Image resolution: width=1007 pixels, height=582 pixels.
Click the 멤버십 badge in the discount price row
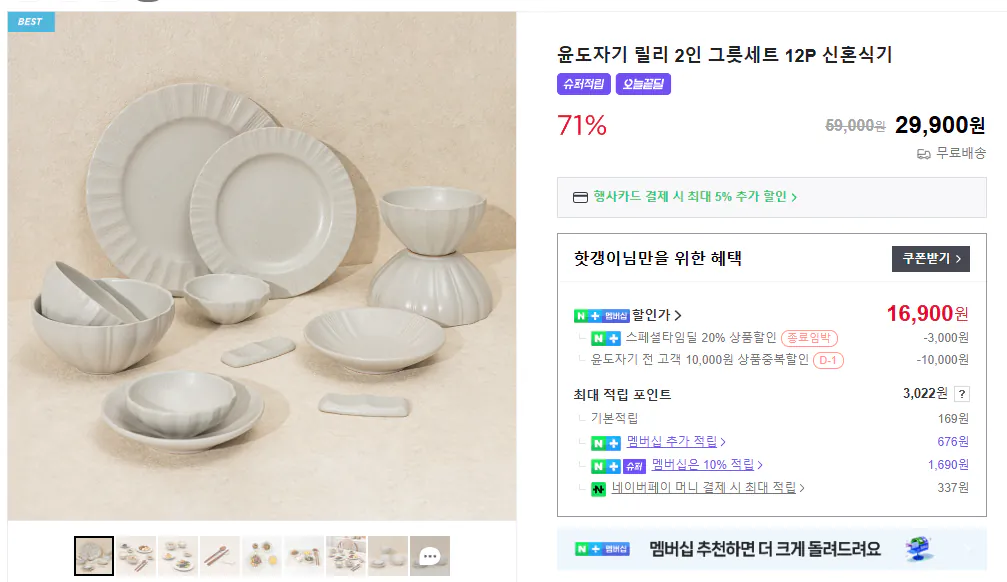click(614, 314)
